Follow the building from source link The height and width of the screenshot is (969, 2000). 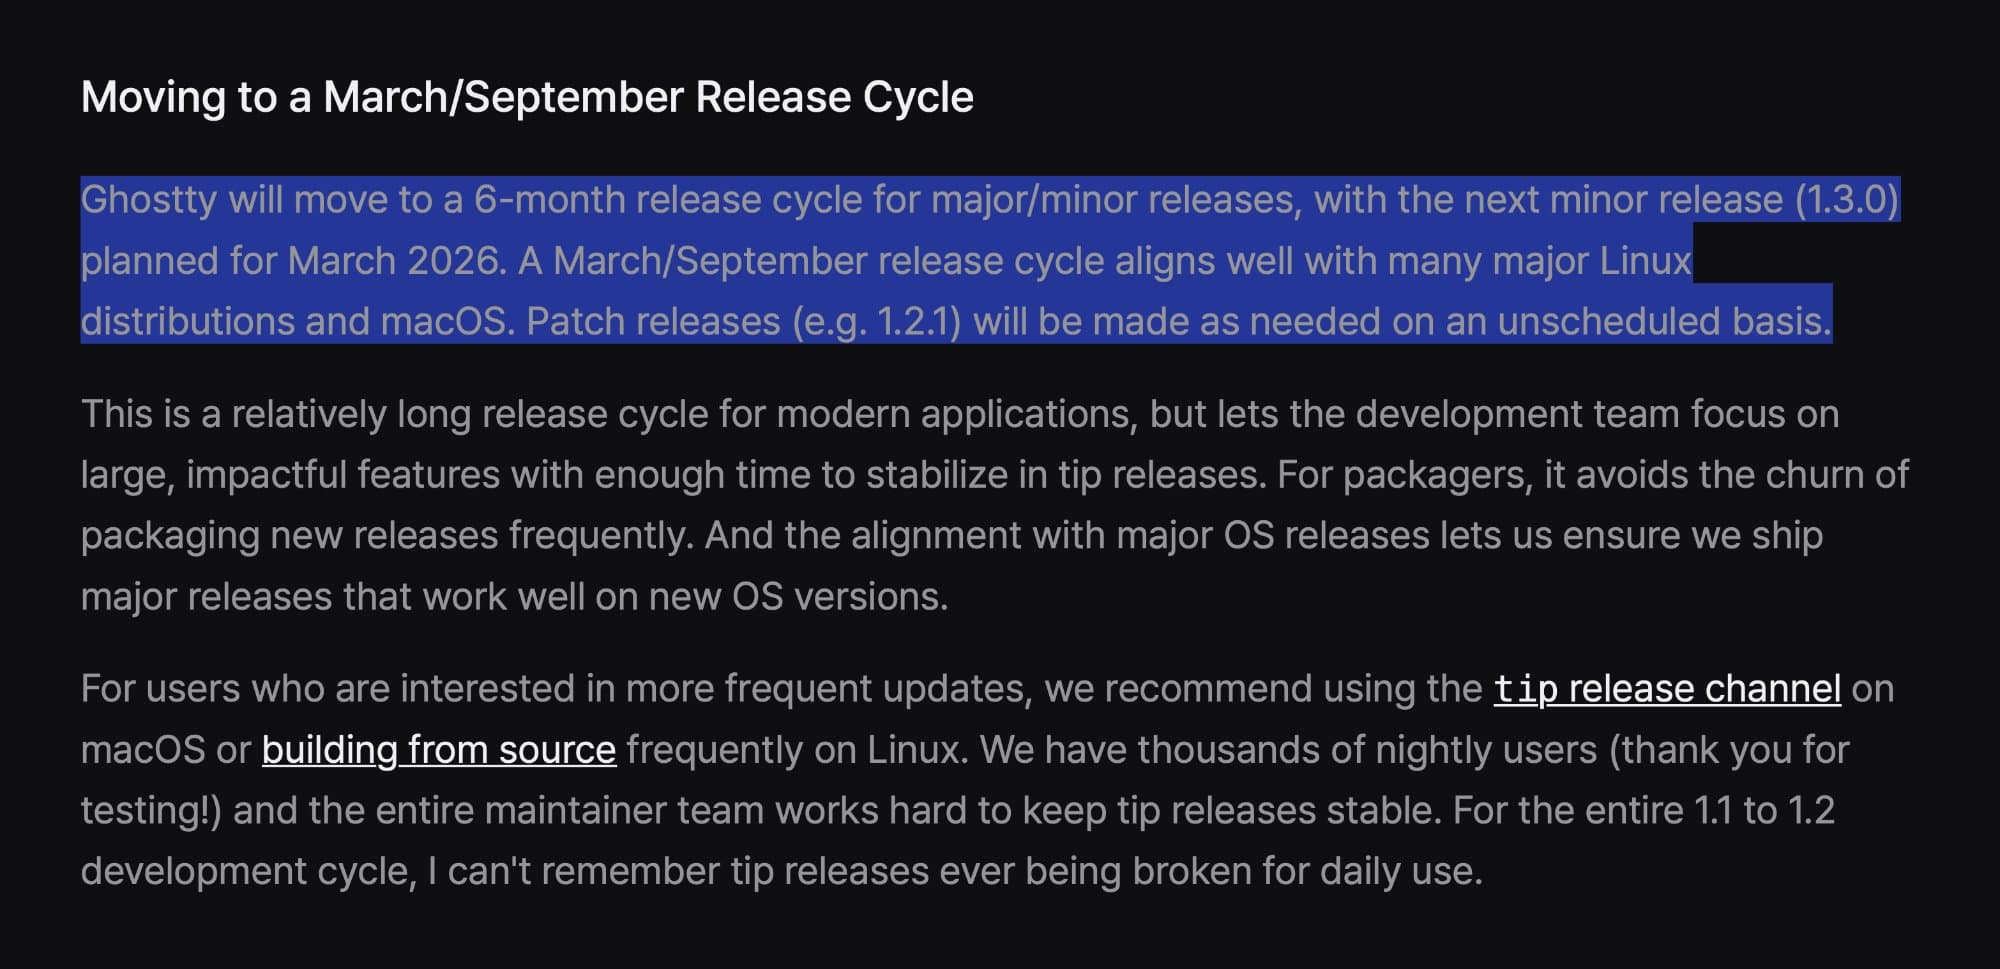coord(438,750)
